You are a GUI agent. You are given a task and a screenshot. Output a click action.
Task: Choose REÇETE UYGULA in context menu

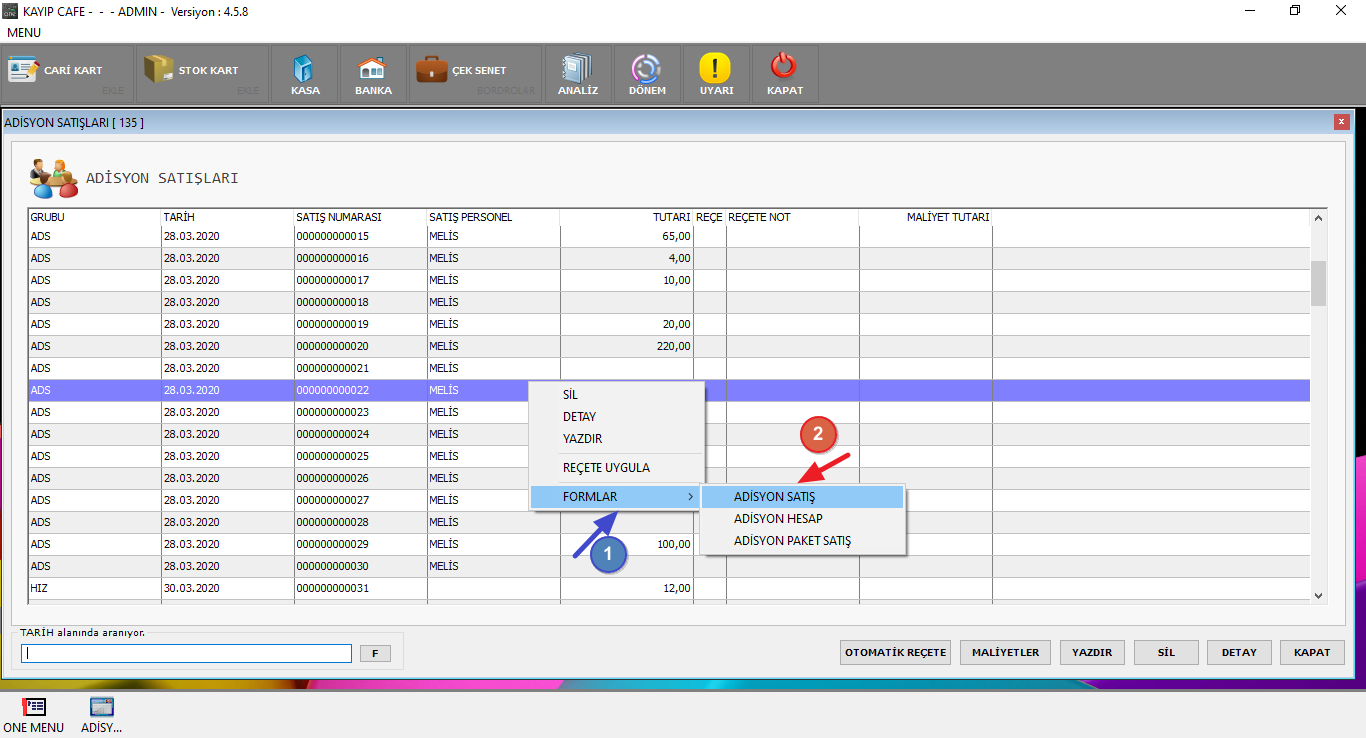click(617, 468)
